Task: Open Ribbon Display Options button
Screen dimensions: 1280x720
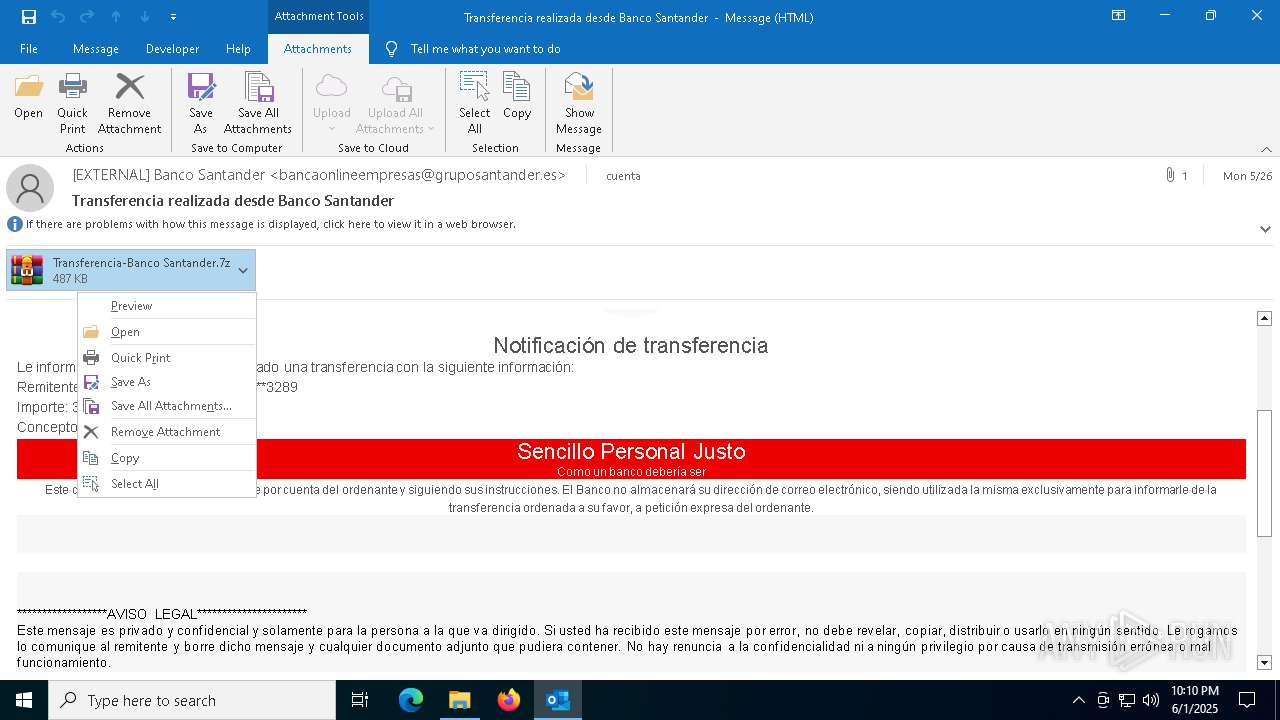Action: [1118, 16]
